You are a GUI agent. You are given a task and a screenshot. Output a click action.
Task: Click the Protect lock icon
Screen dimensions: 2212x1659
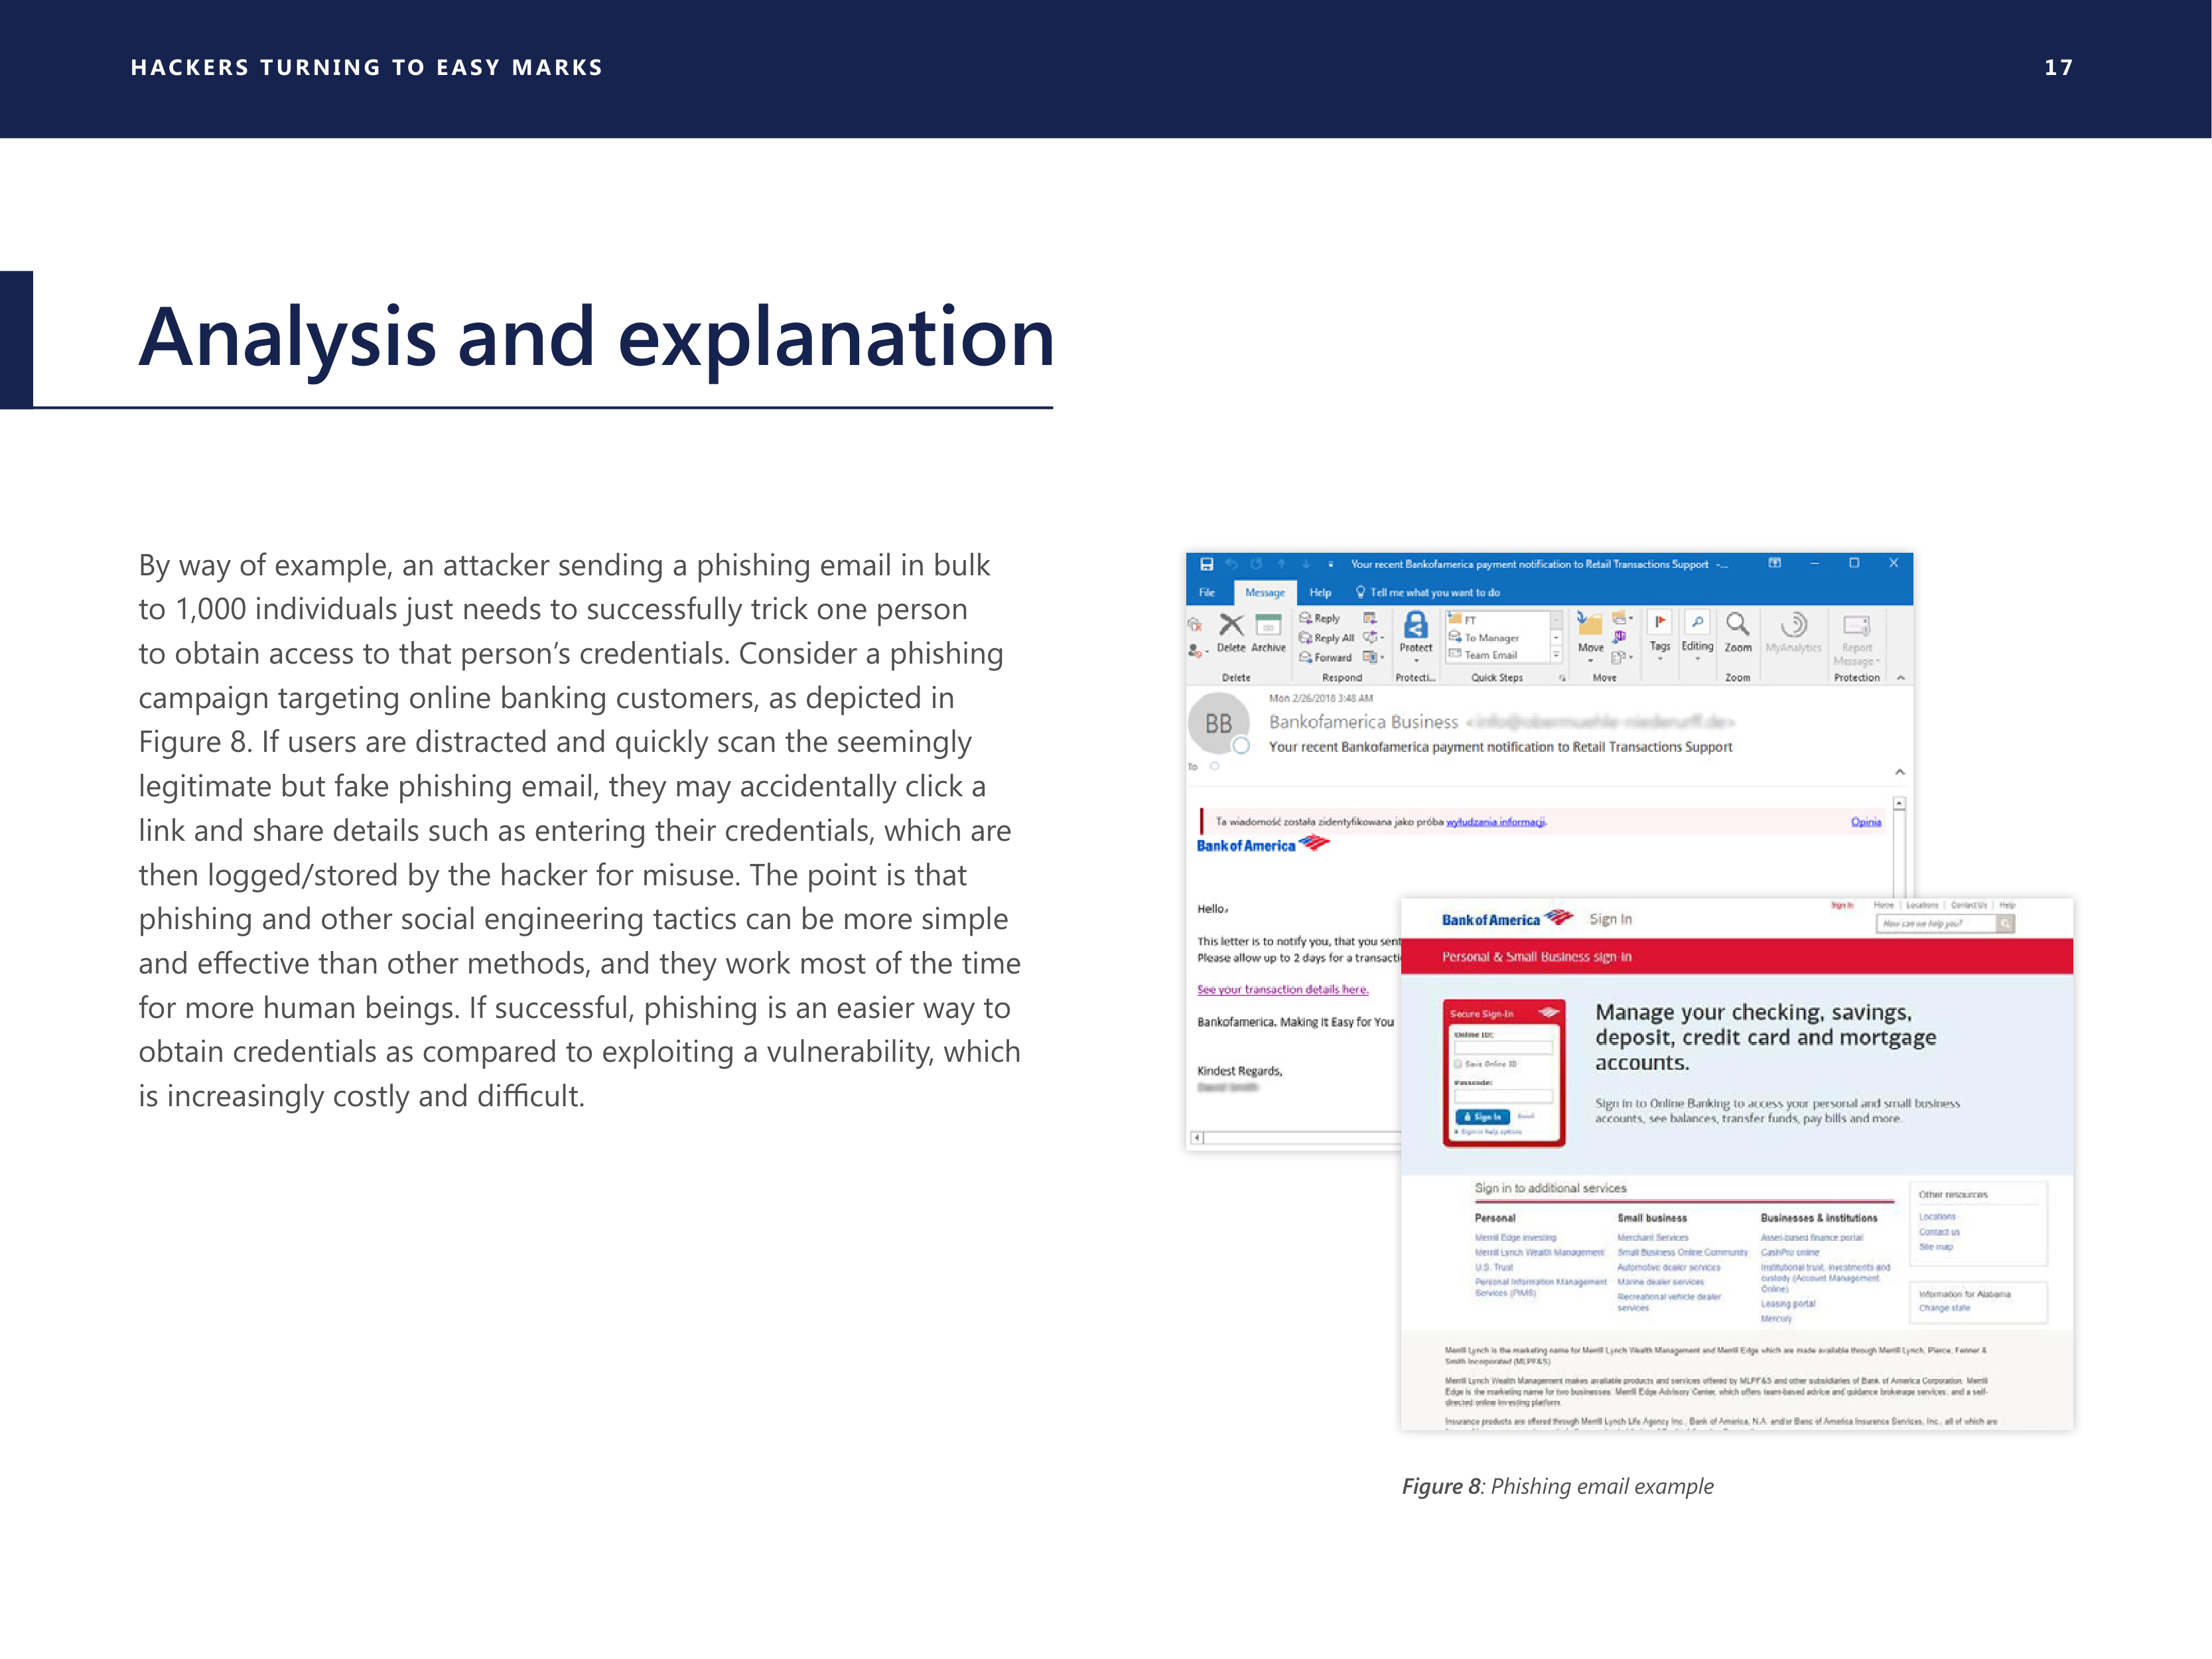point(1416,625)
